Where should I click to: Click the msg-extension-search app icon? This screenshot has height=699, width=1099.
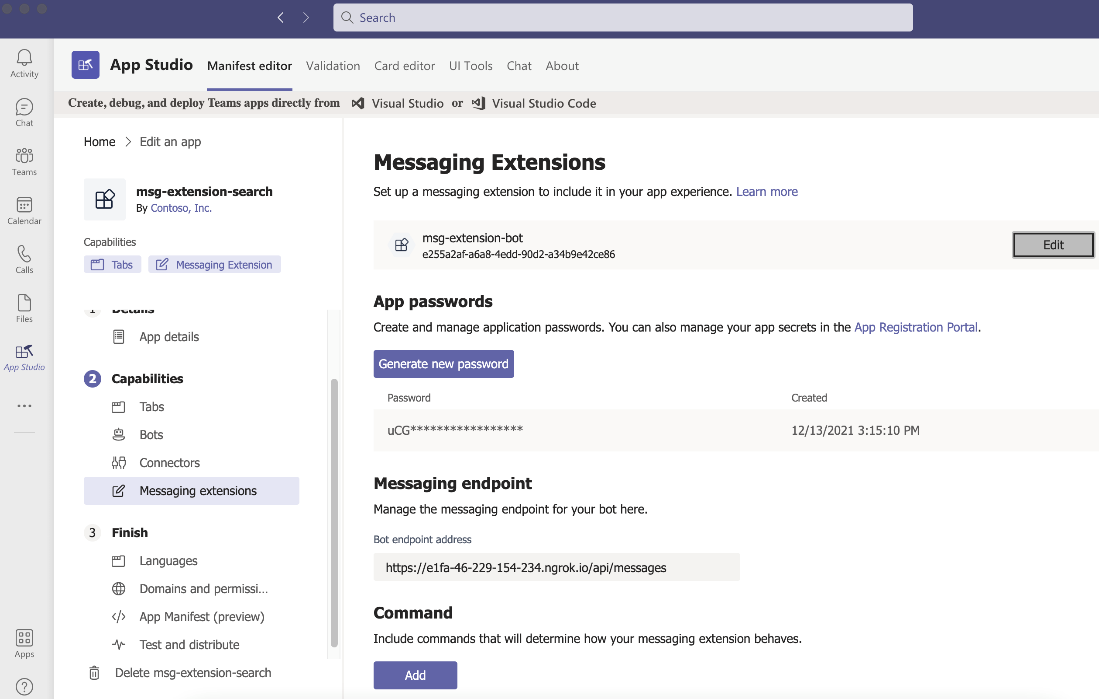point(105,199)
